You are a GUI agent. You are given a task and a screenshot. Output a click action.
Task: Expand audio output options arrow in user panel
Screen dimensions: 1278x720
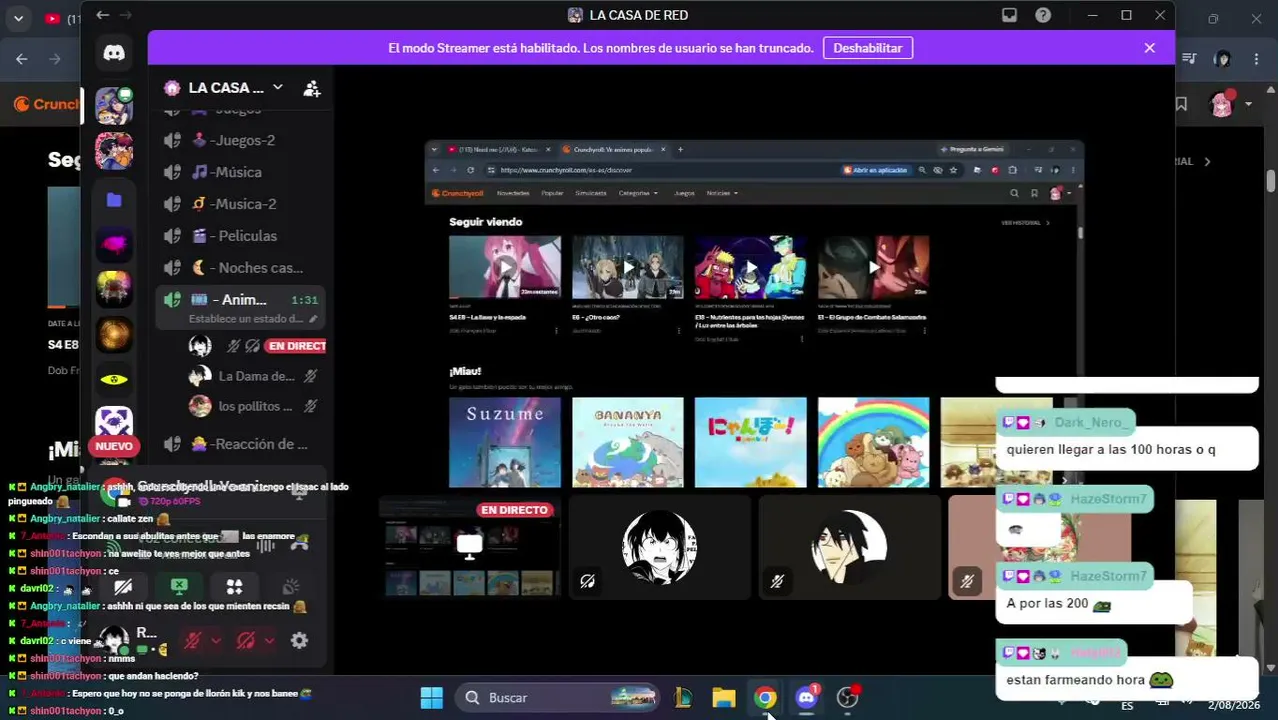pos(268,640)
